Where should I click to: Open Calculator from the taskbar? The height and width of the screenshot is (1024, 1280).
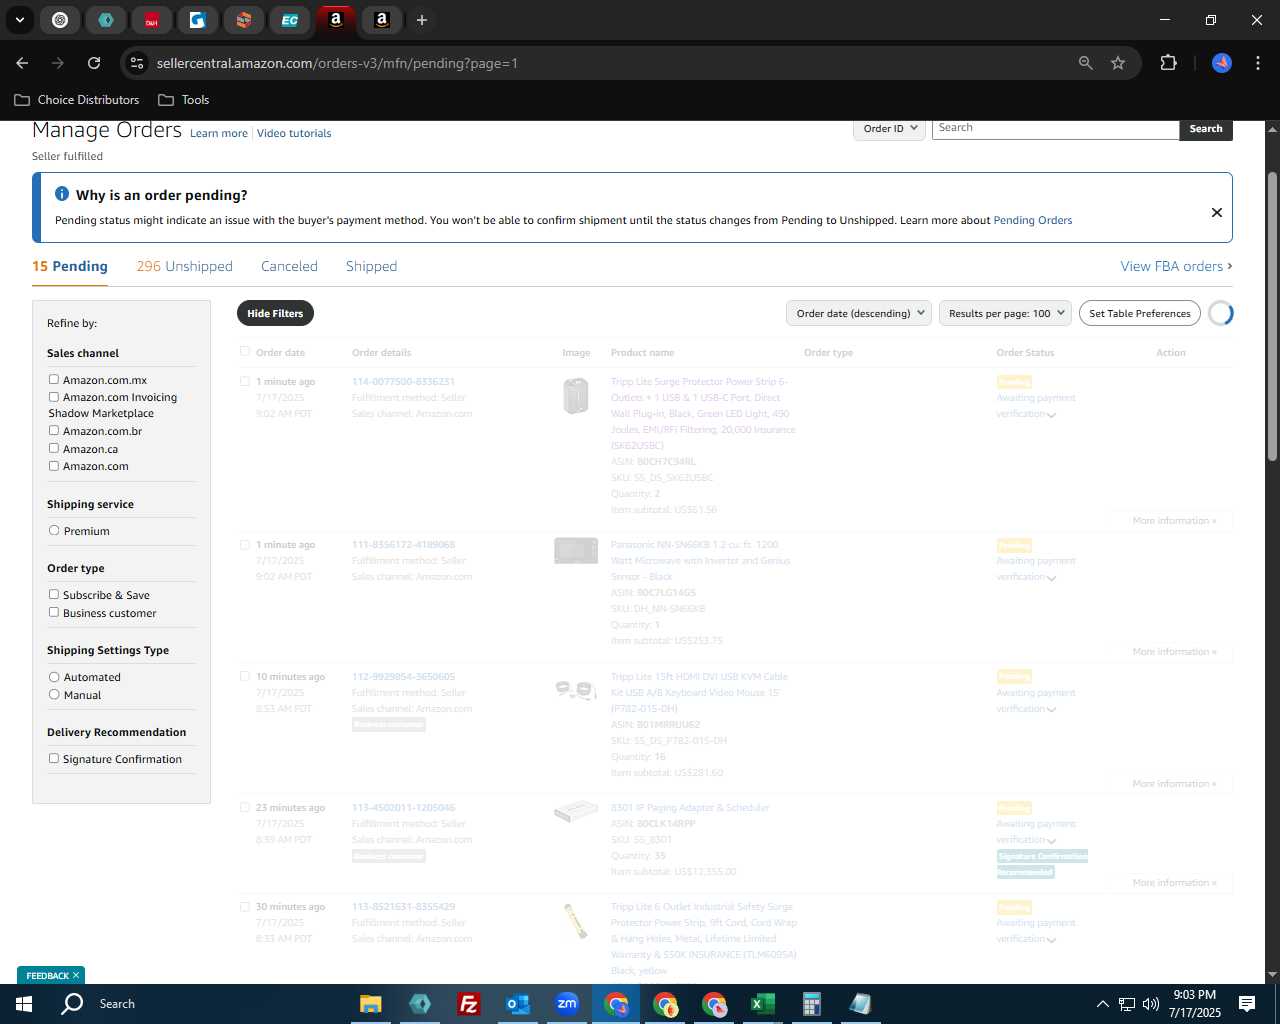pos(811,1004)
